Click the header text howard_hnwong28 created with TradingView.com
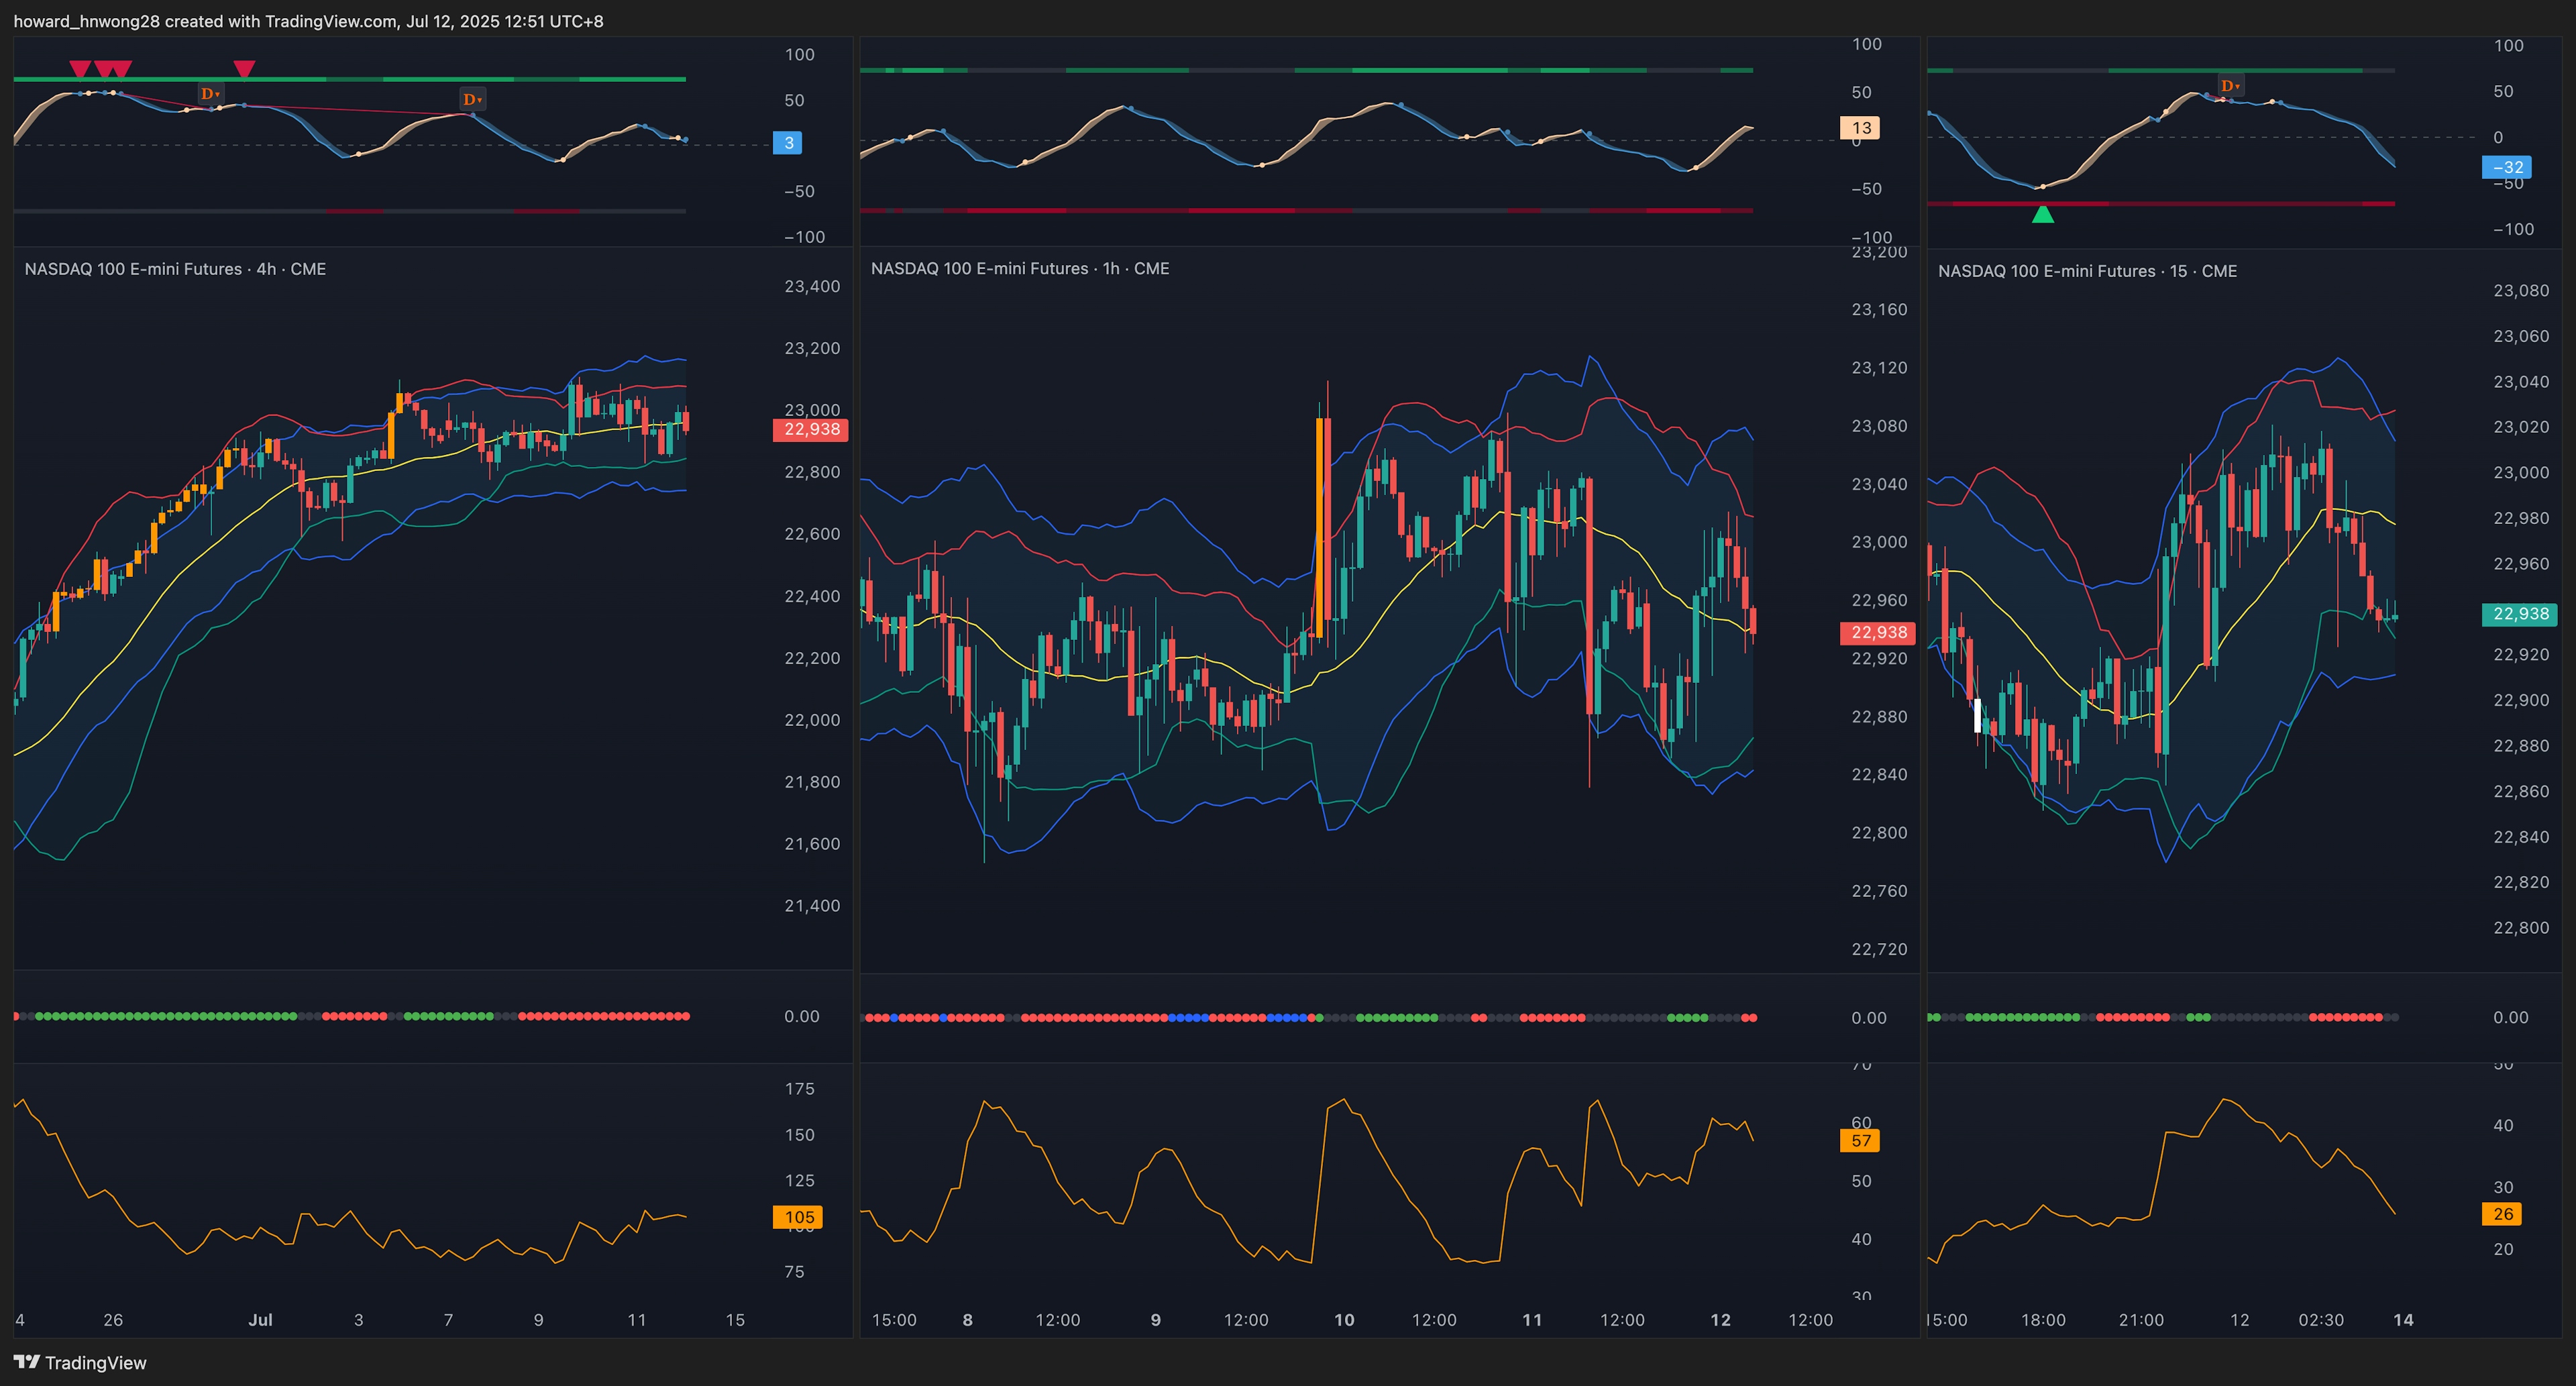 point(205,21)
